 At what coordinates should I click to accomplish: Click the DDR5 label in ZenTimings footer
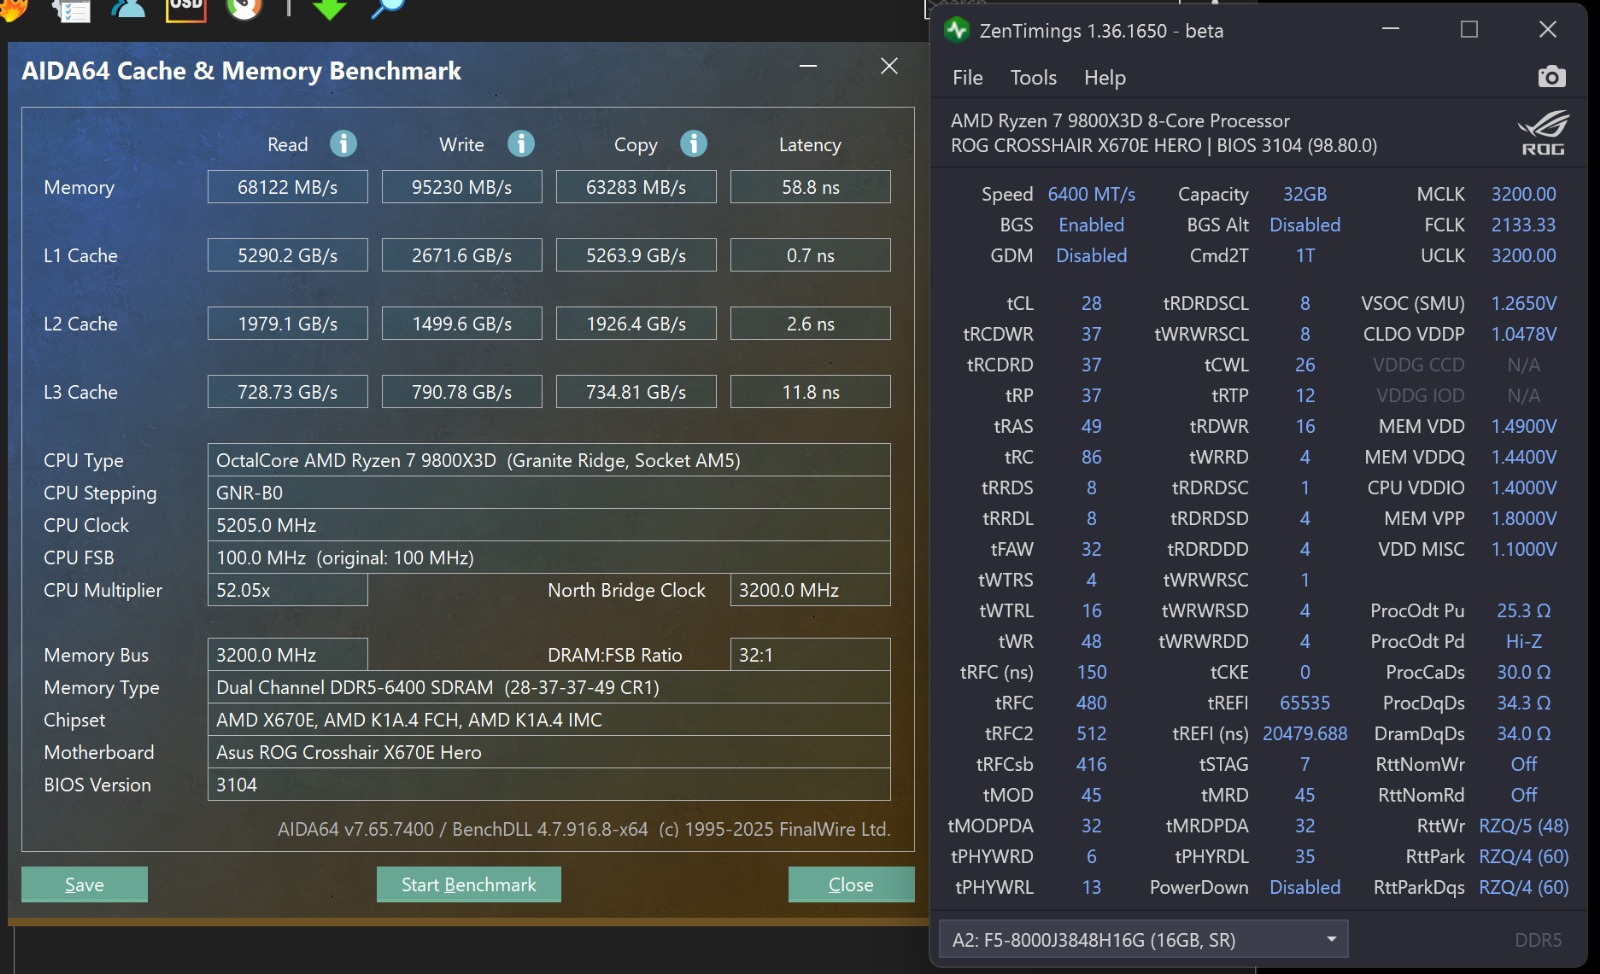tap(1537, 940)
